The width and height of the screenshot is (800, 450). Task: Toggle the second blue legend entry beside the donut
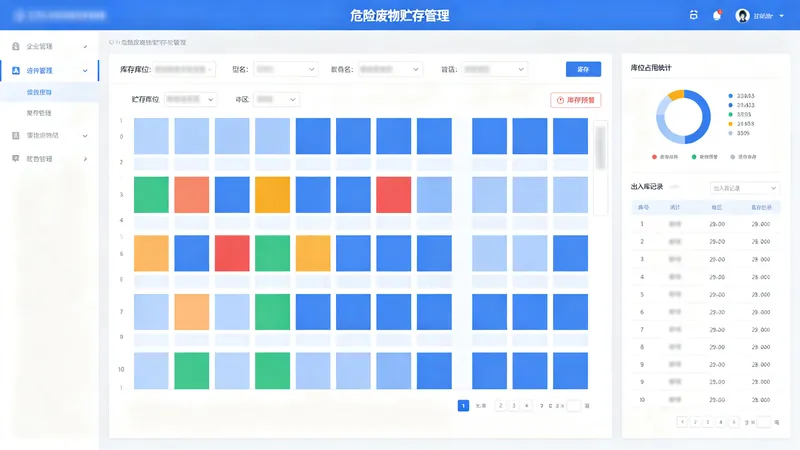pos(741,105)
